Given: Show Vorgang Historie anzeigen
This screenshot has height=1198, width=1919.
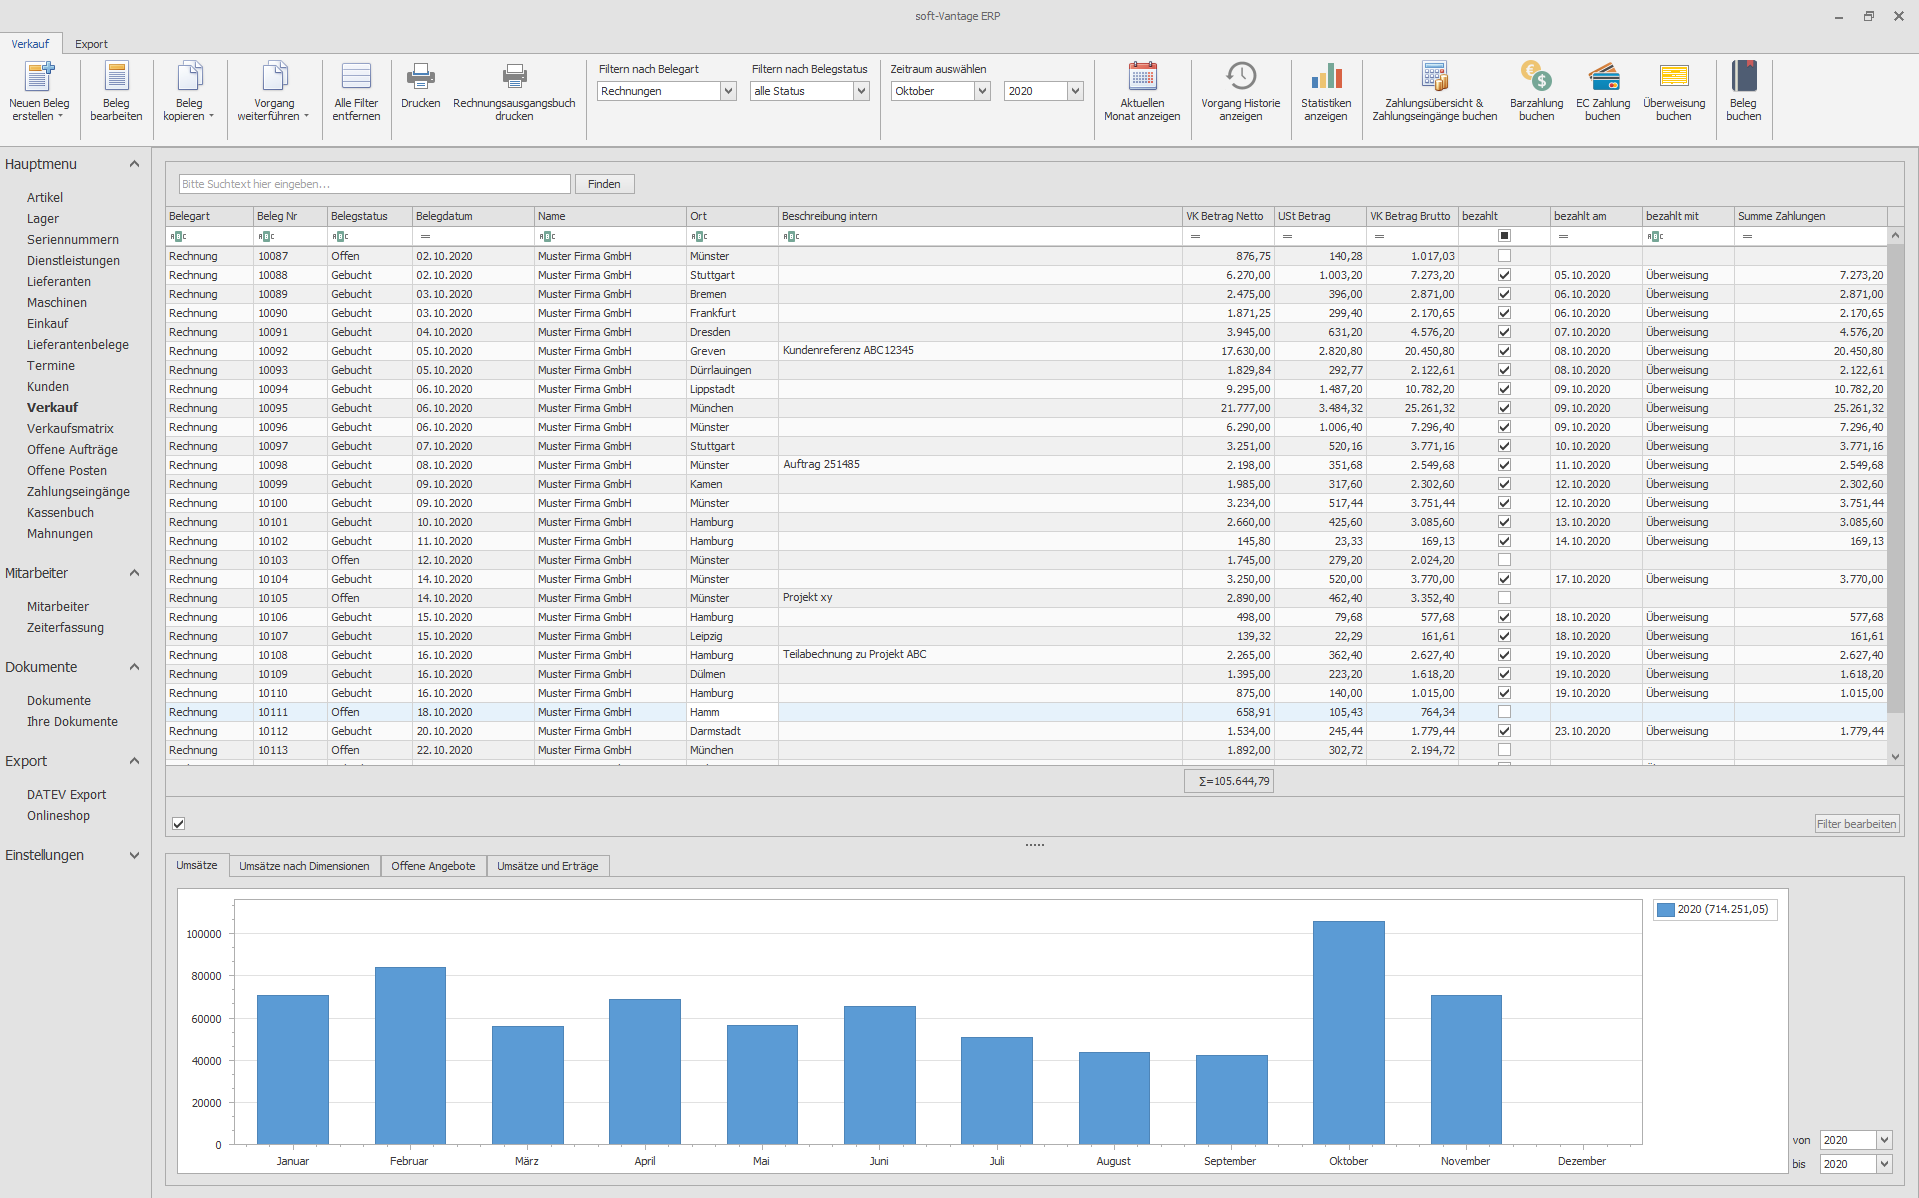Looking at the screenshot, I should [1240, 77].
